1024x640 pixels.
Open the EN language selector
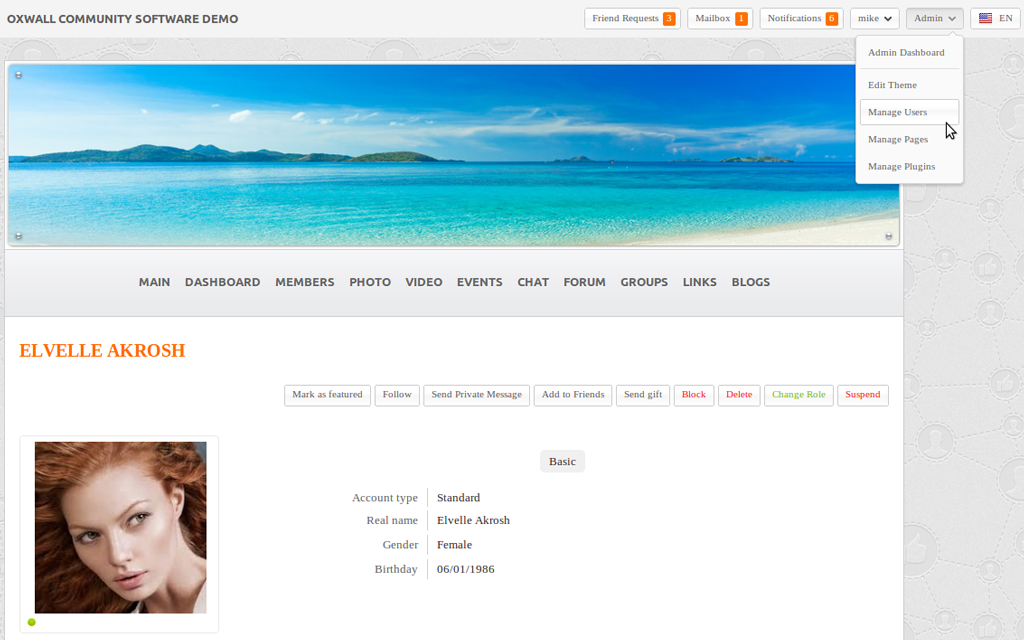(x=995, y=19)
